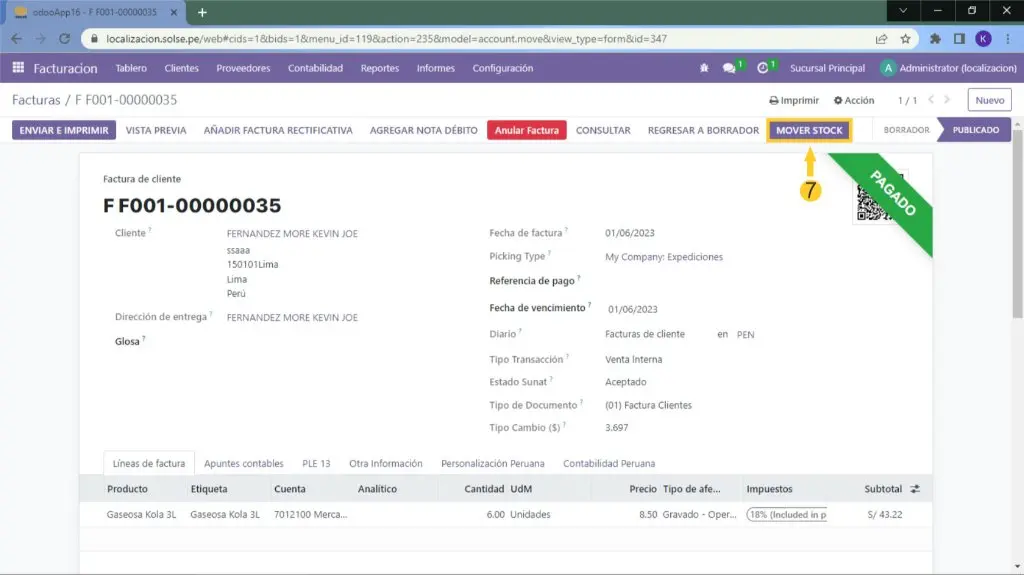Open the Imprimir print menu
The width and height of the screenshot is (1024, 575).
click(794, 101)
